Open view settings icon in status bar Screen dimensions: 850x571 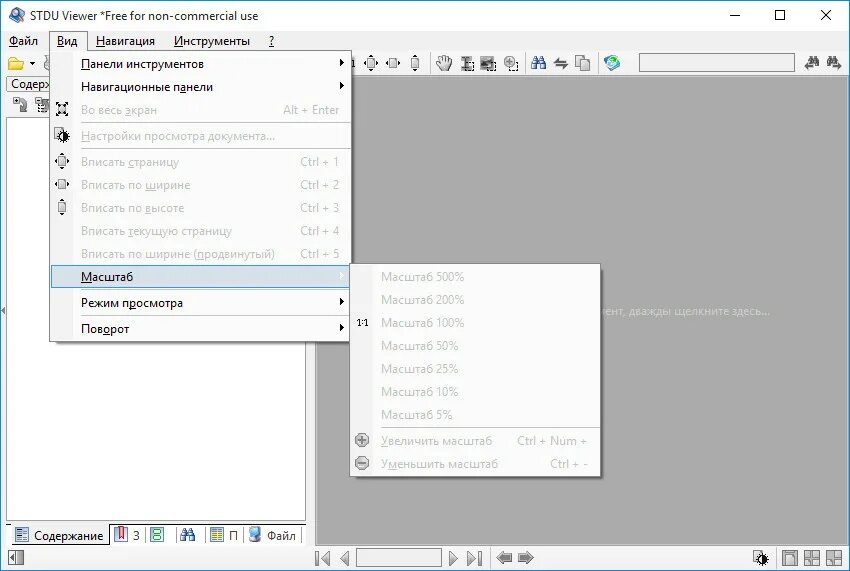click(x=761, y=558)
